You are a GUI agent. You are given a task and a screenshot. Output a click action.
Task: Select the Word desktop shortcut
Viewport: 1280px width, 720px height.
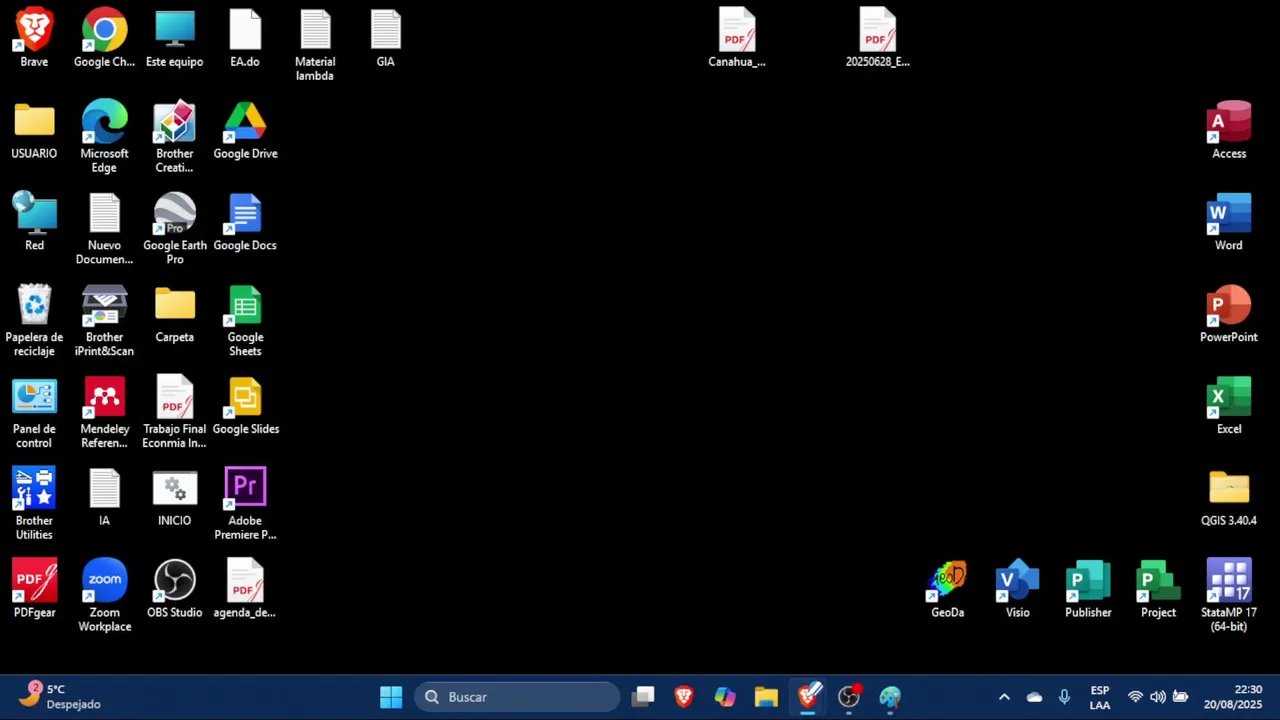click(1229, 222)
